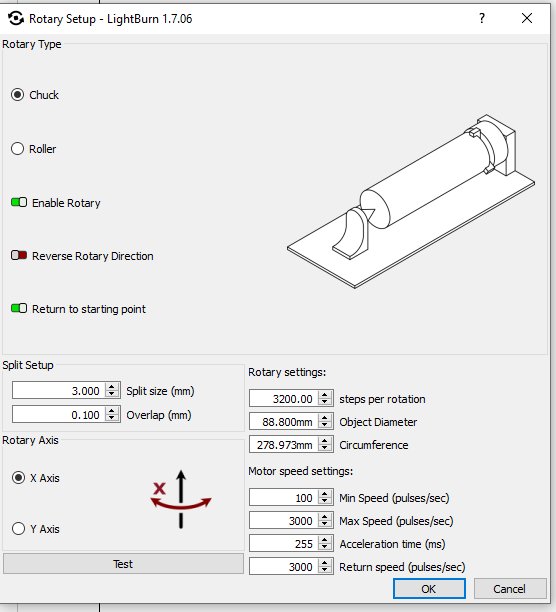Select the Chuck rotary type
The image size is (556, 612).
coord(18,95)
